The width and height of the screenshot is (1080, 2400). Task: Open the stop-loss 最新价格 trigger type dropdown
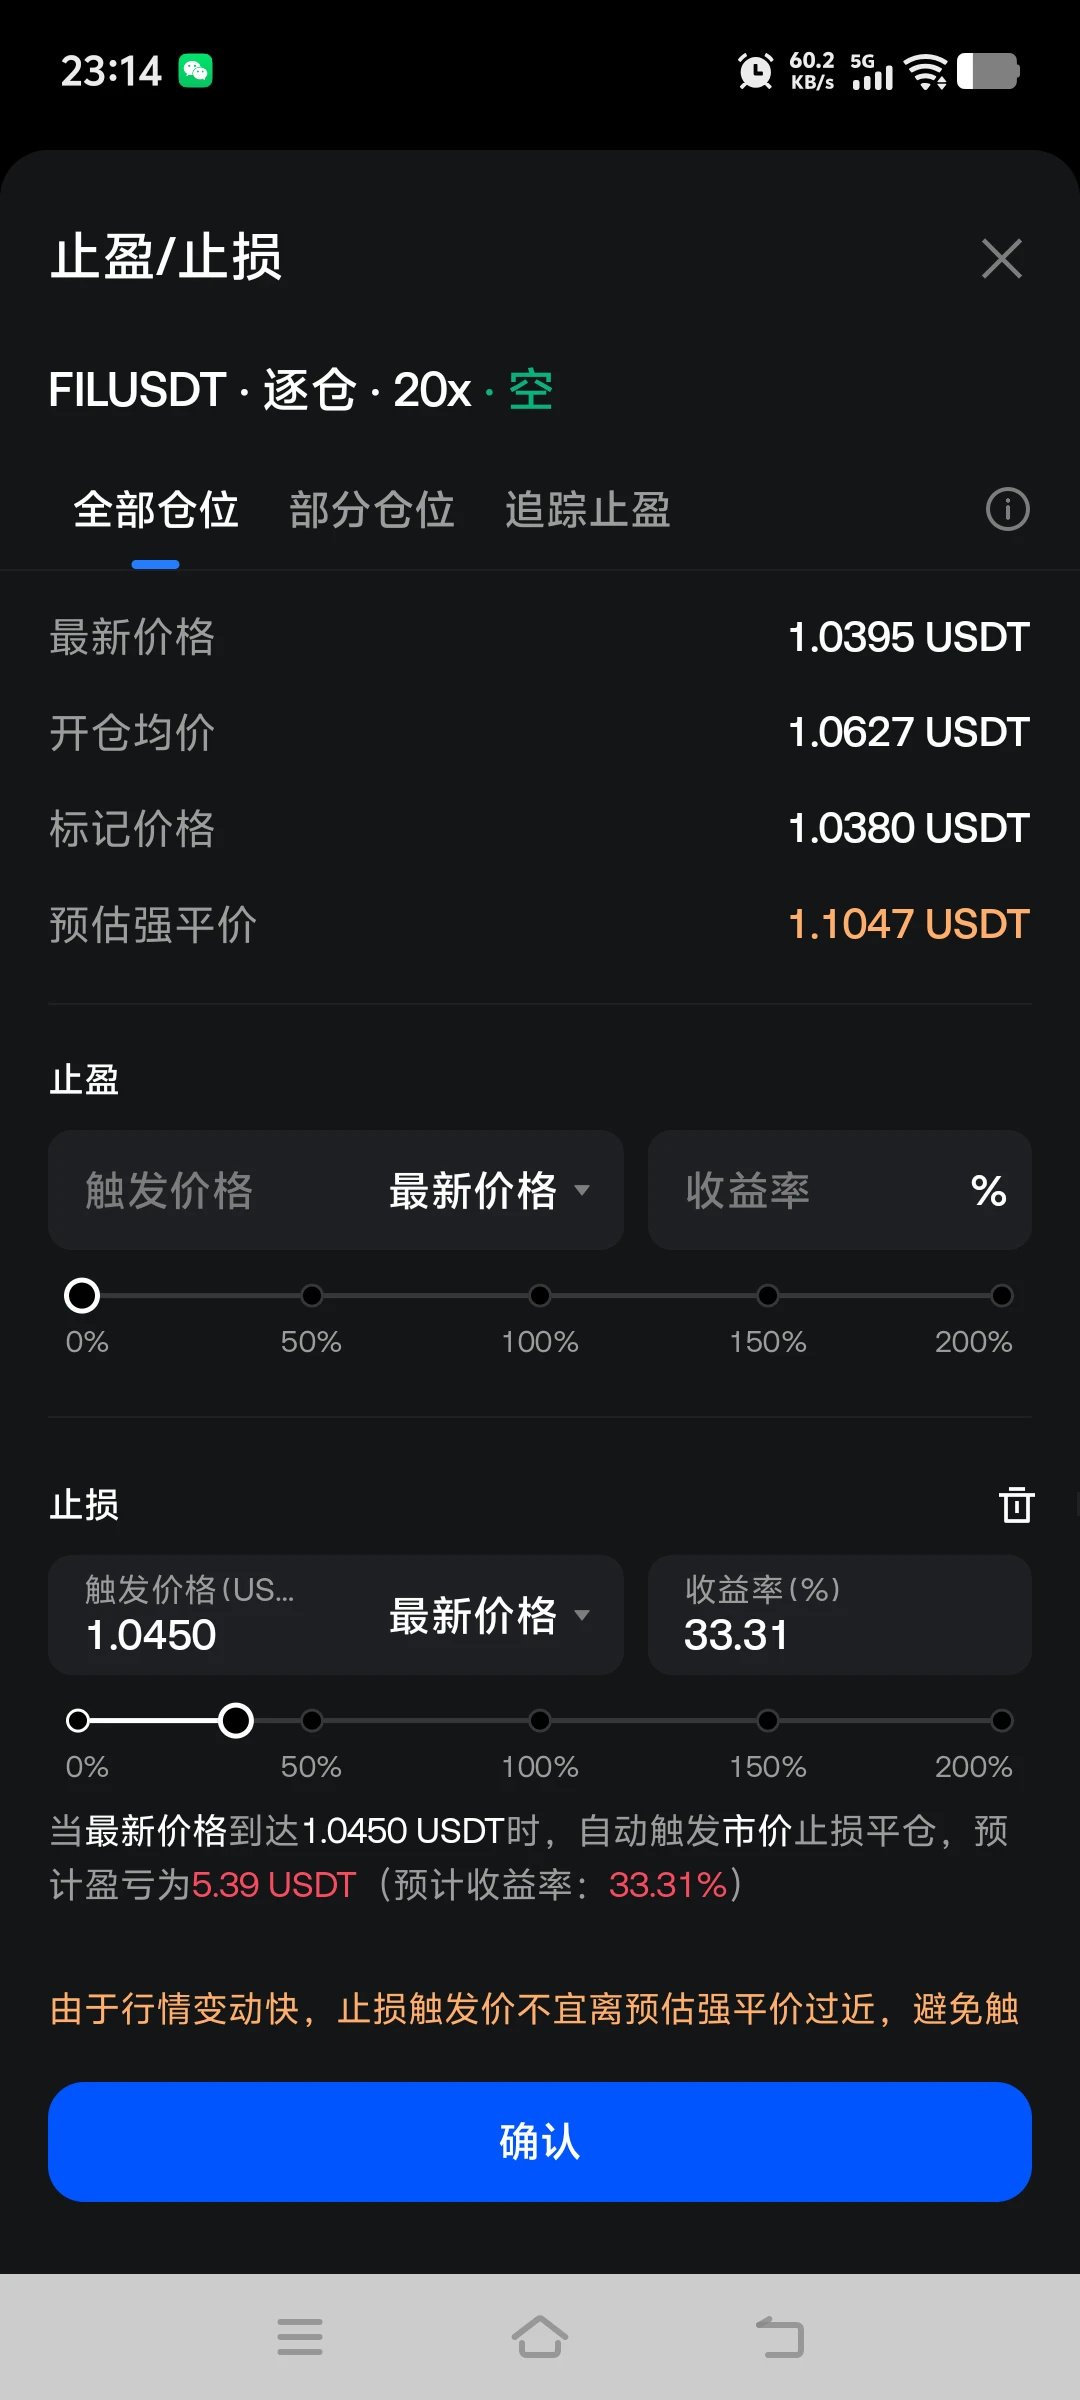[x=489, y=1615]
